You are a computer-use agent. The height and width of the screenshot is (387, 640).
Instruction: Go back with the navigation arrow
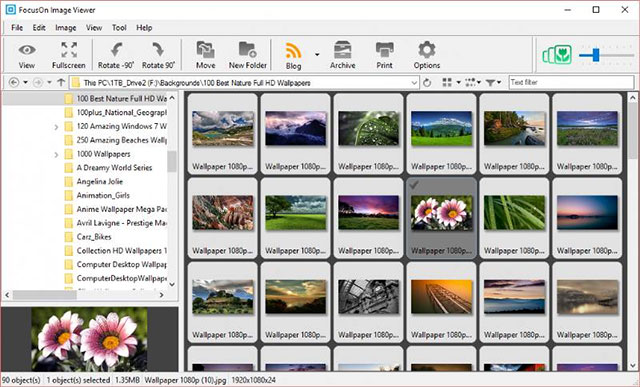pyautogui.click(x=14, y=82)
